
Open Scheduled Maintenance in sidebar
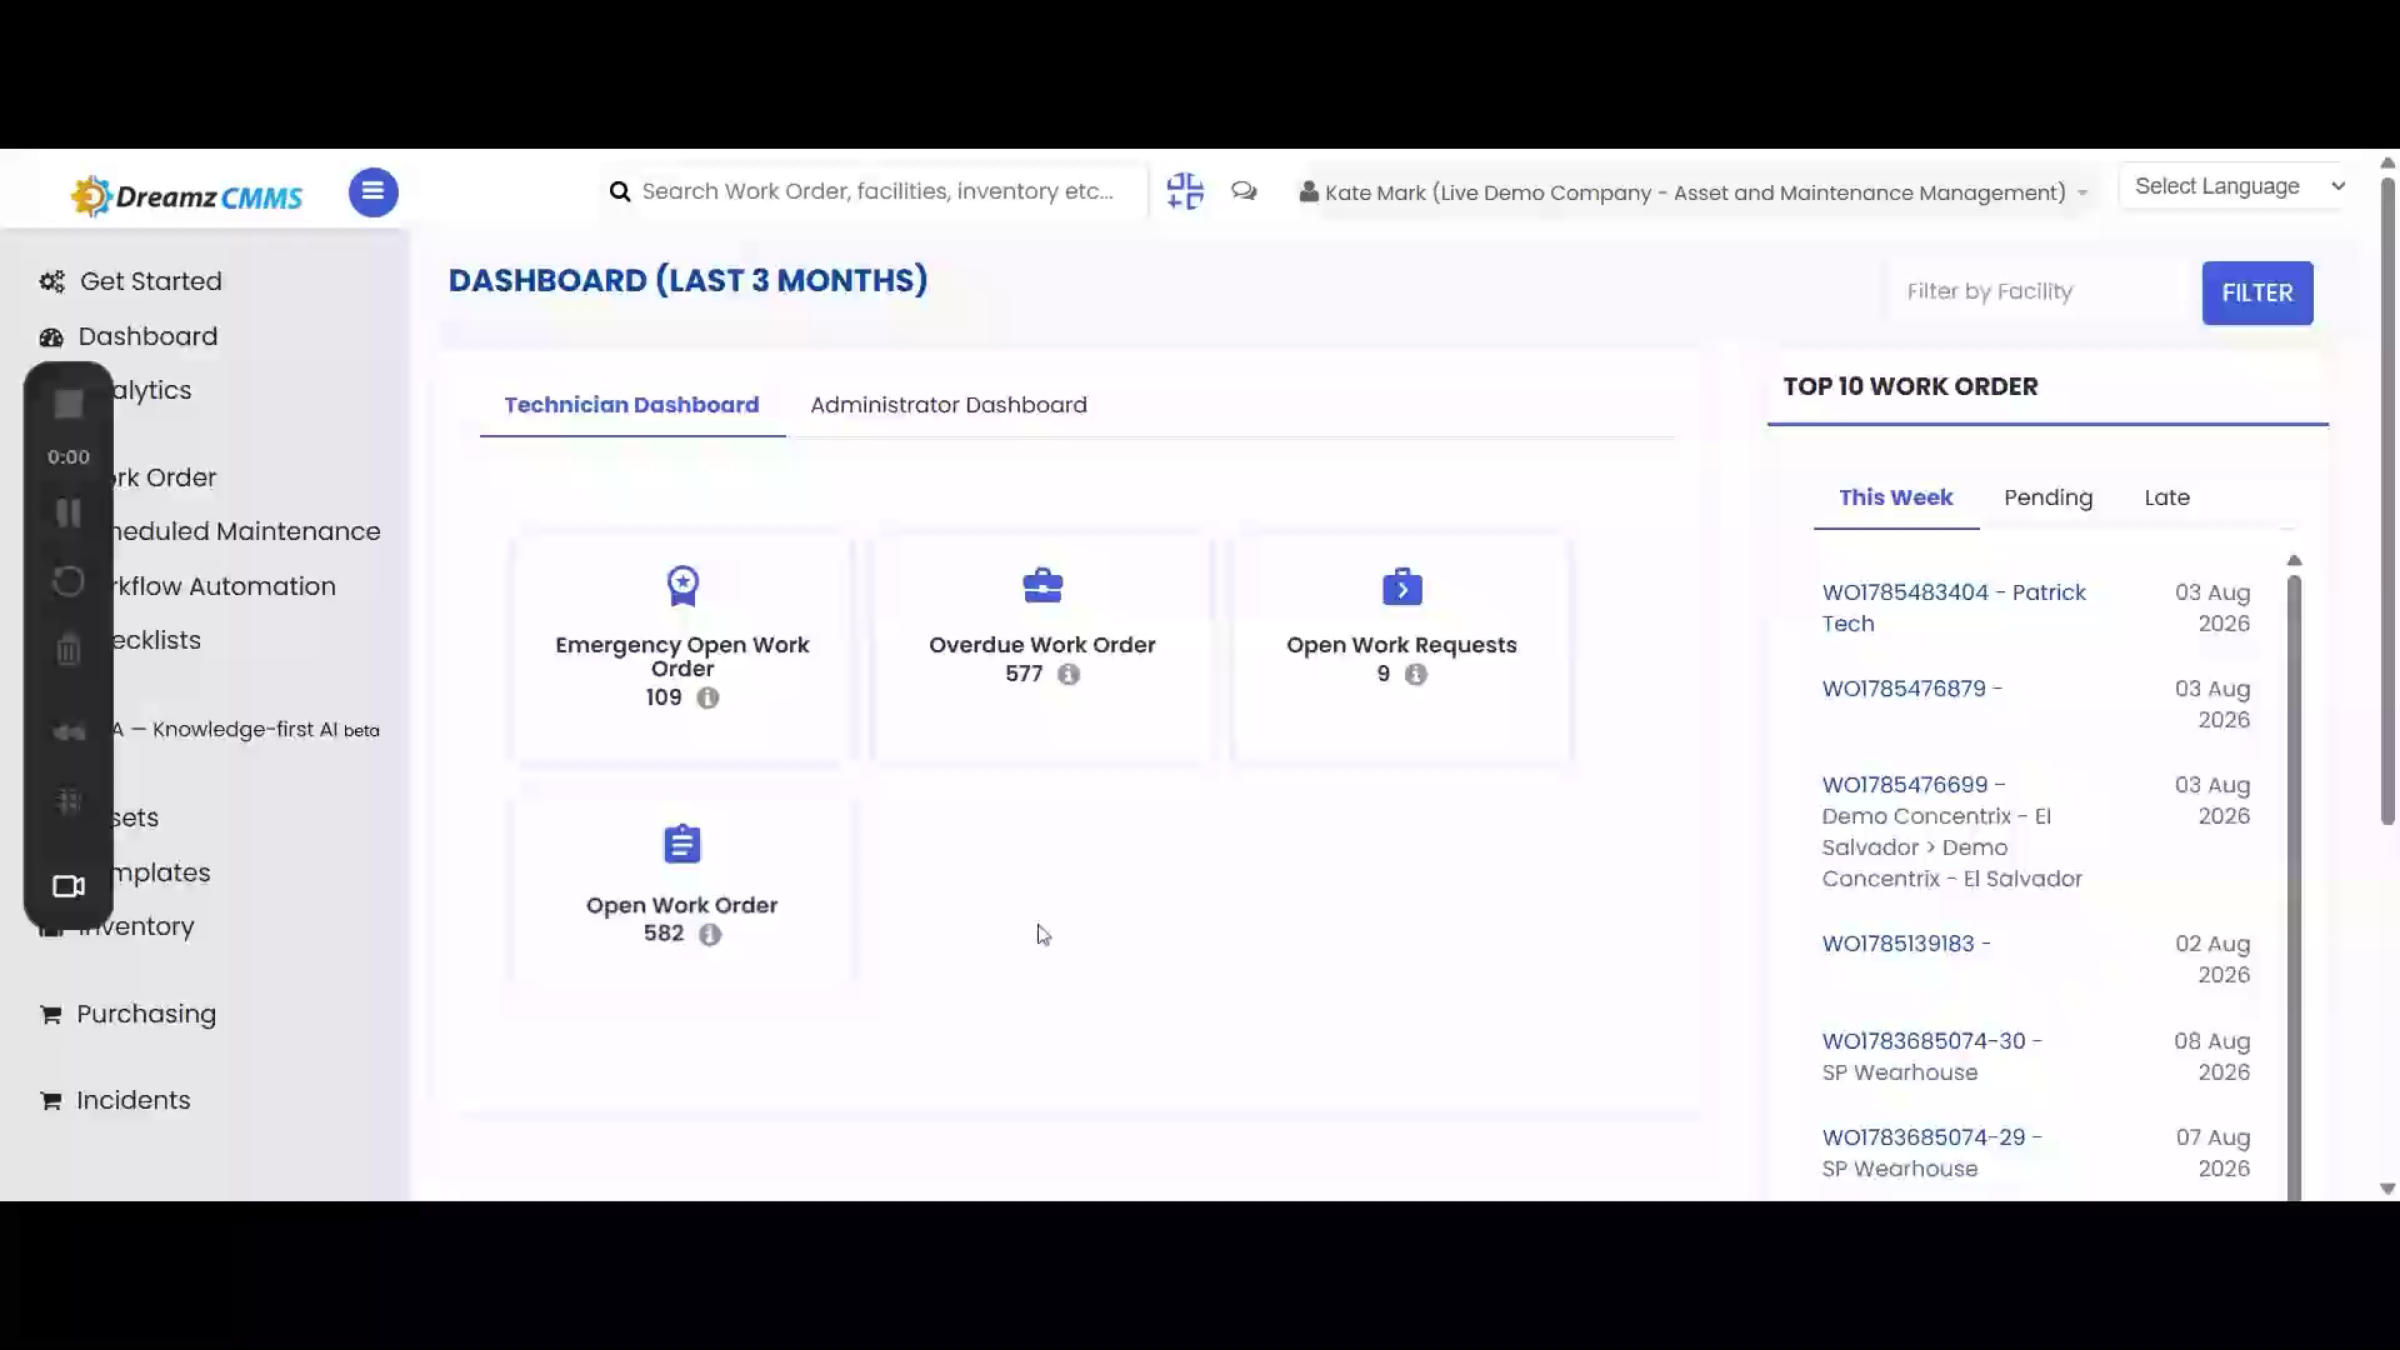click(245, 531)
